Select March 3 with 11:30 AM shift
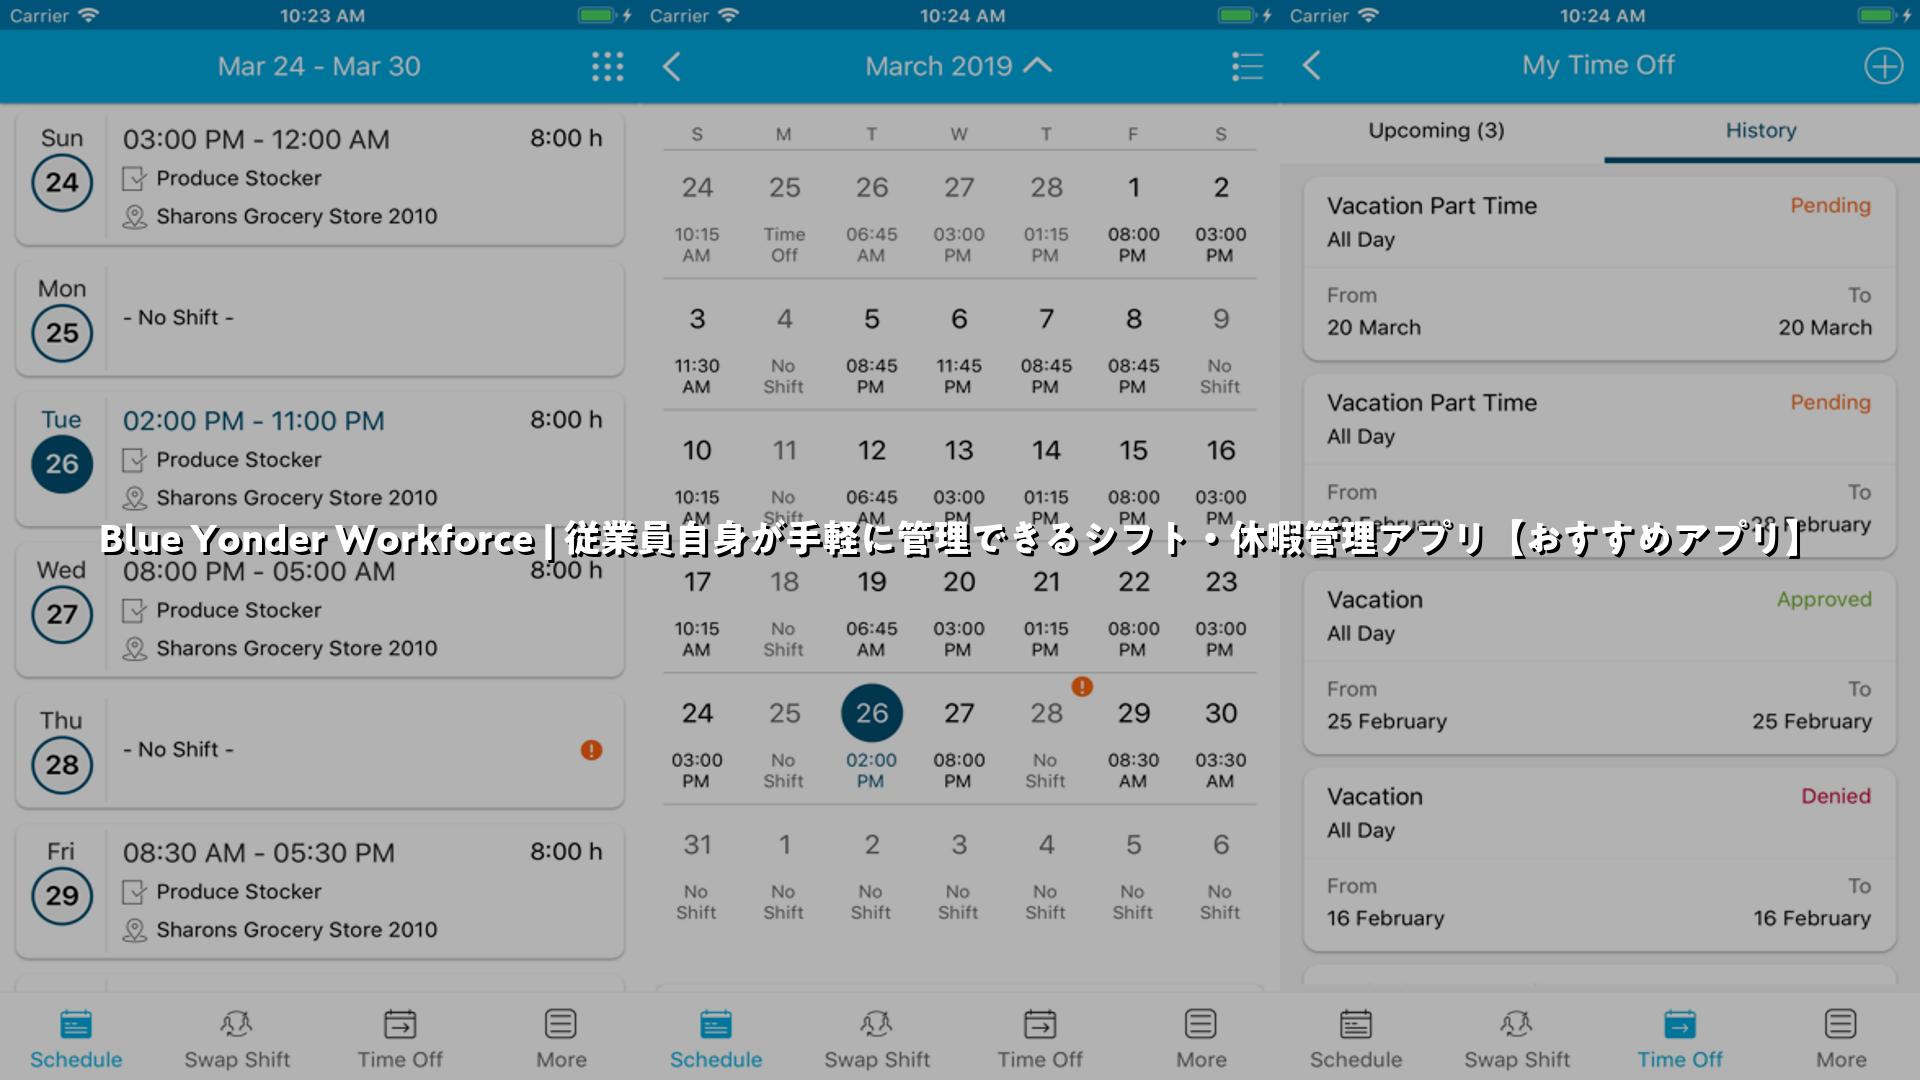 point(697,350)
